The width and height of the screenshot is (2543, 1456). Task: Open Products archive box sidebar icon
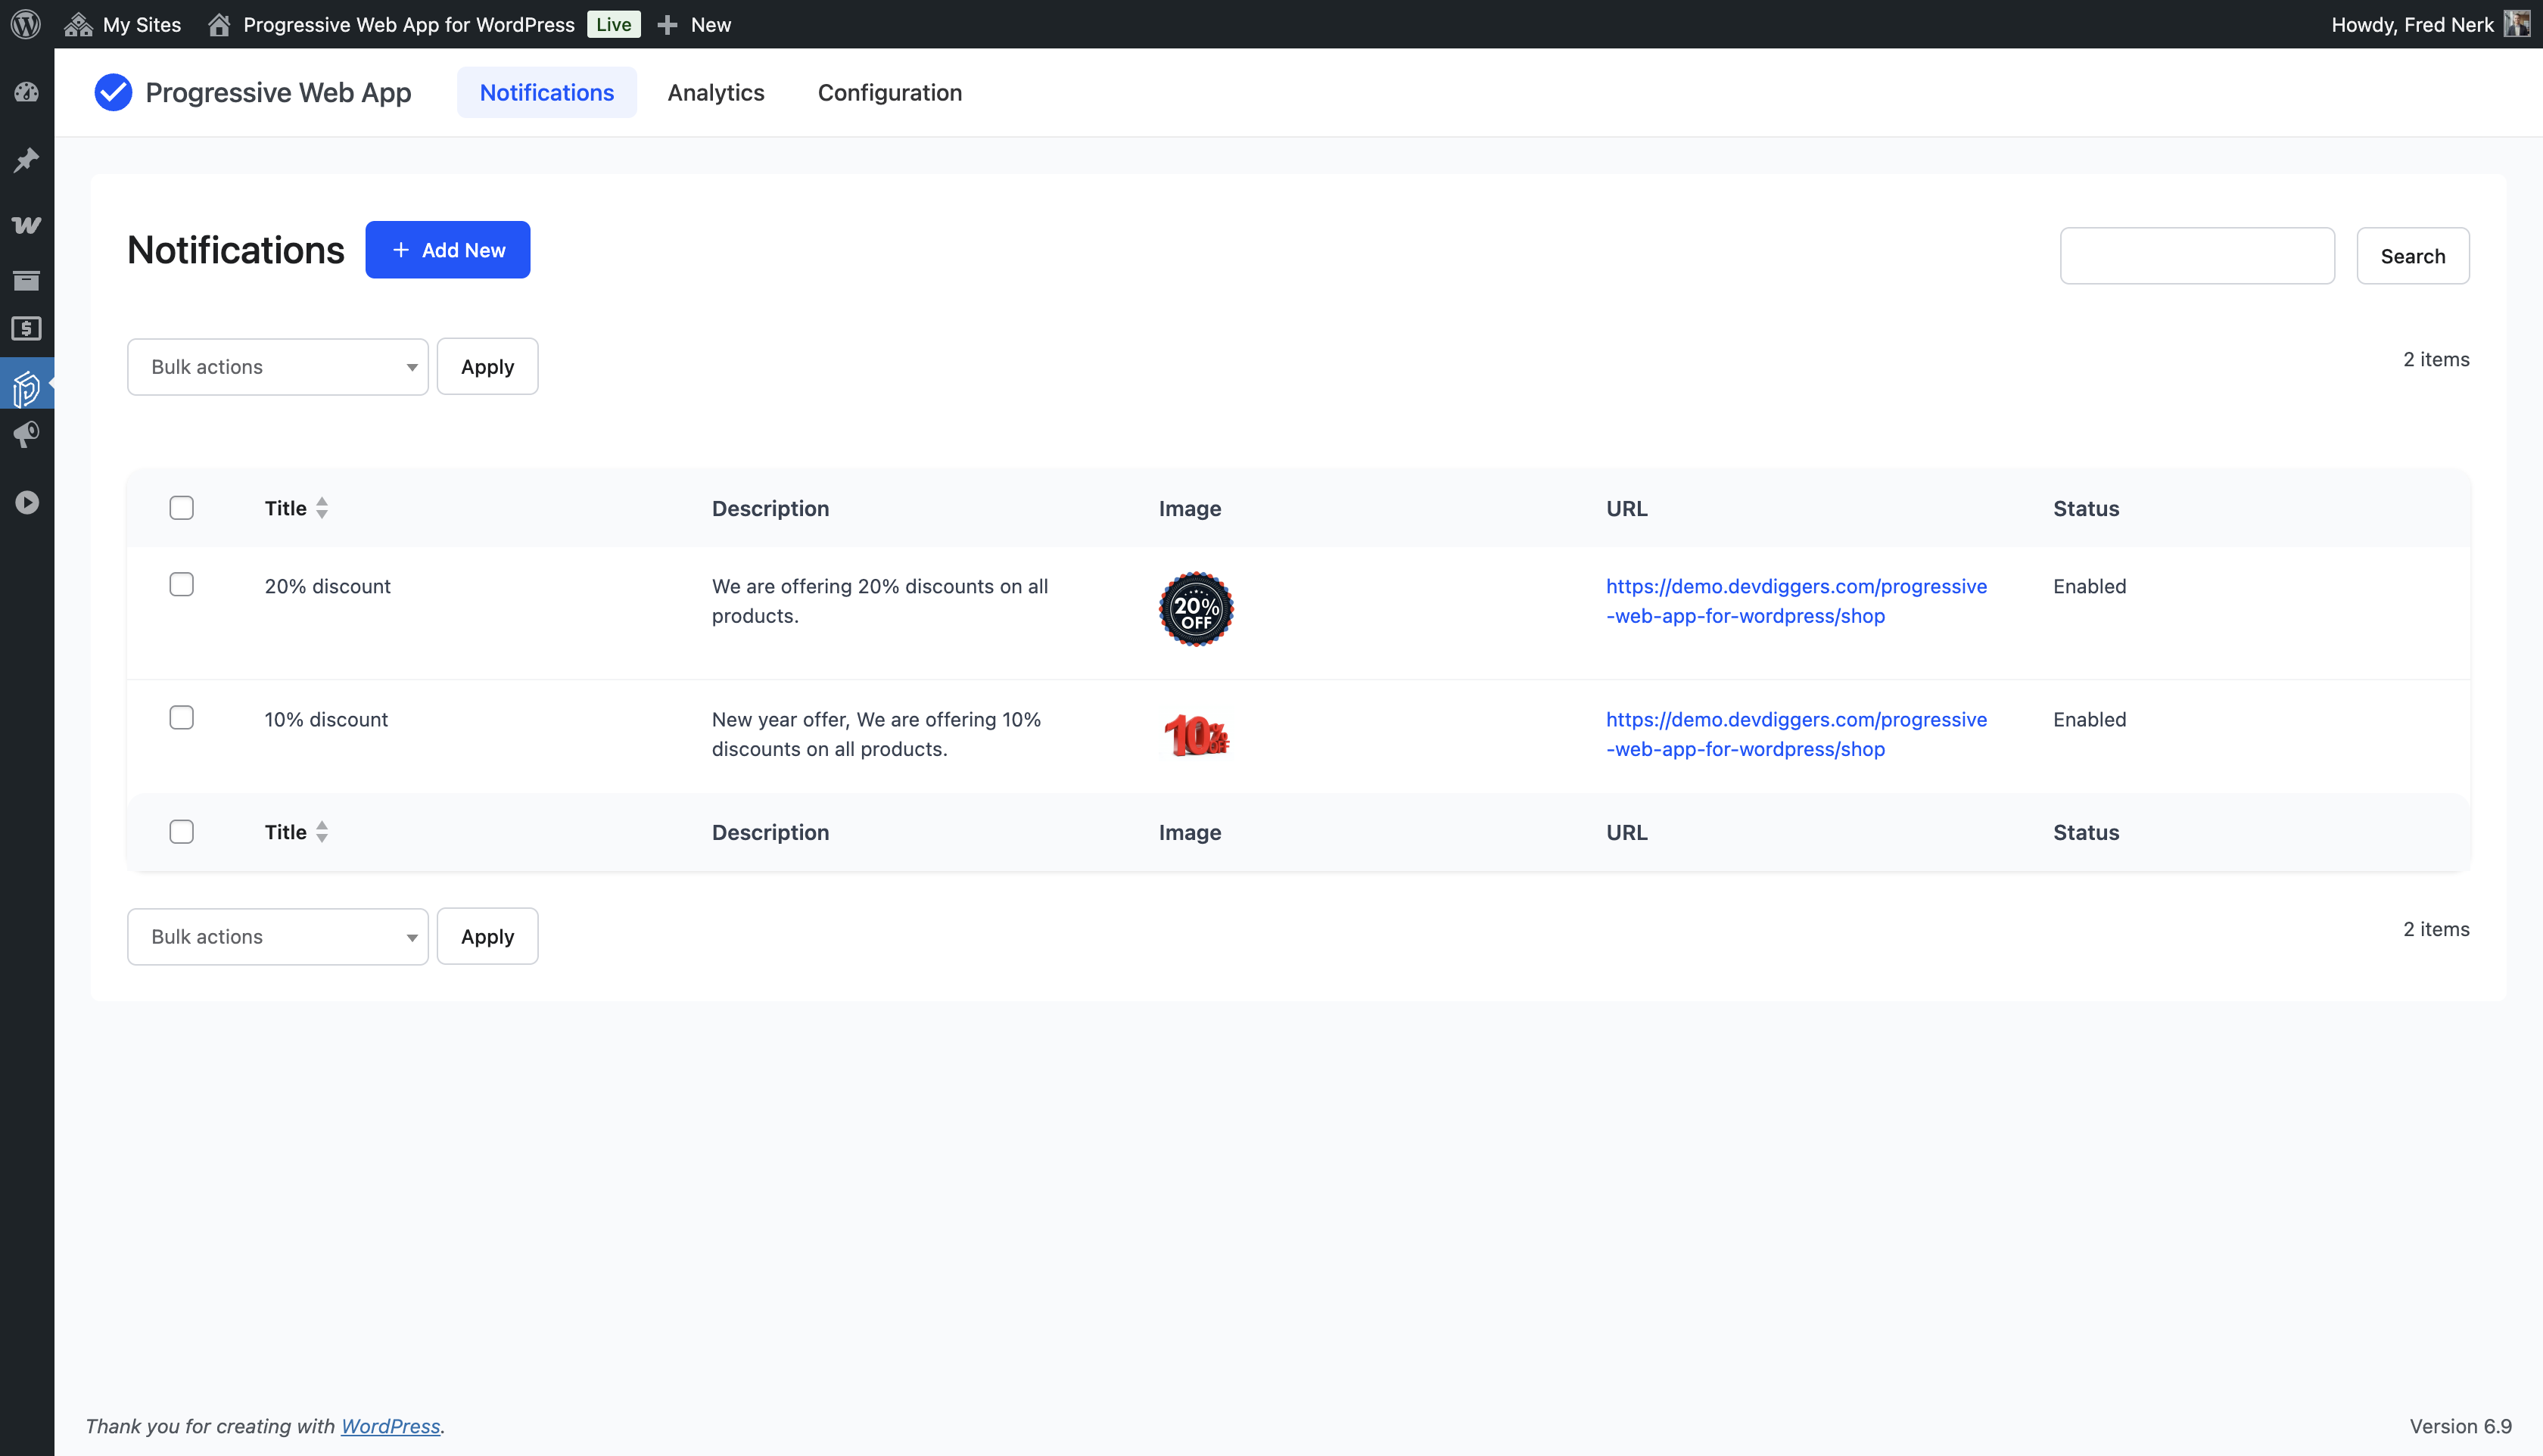tap(27, 281)
